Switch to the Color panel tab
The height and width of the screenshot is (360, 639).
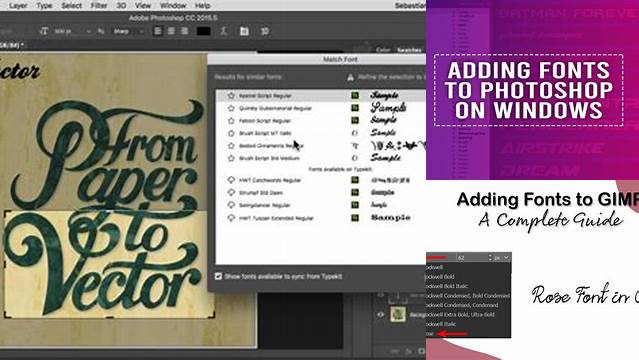(383, 50)
